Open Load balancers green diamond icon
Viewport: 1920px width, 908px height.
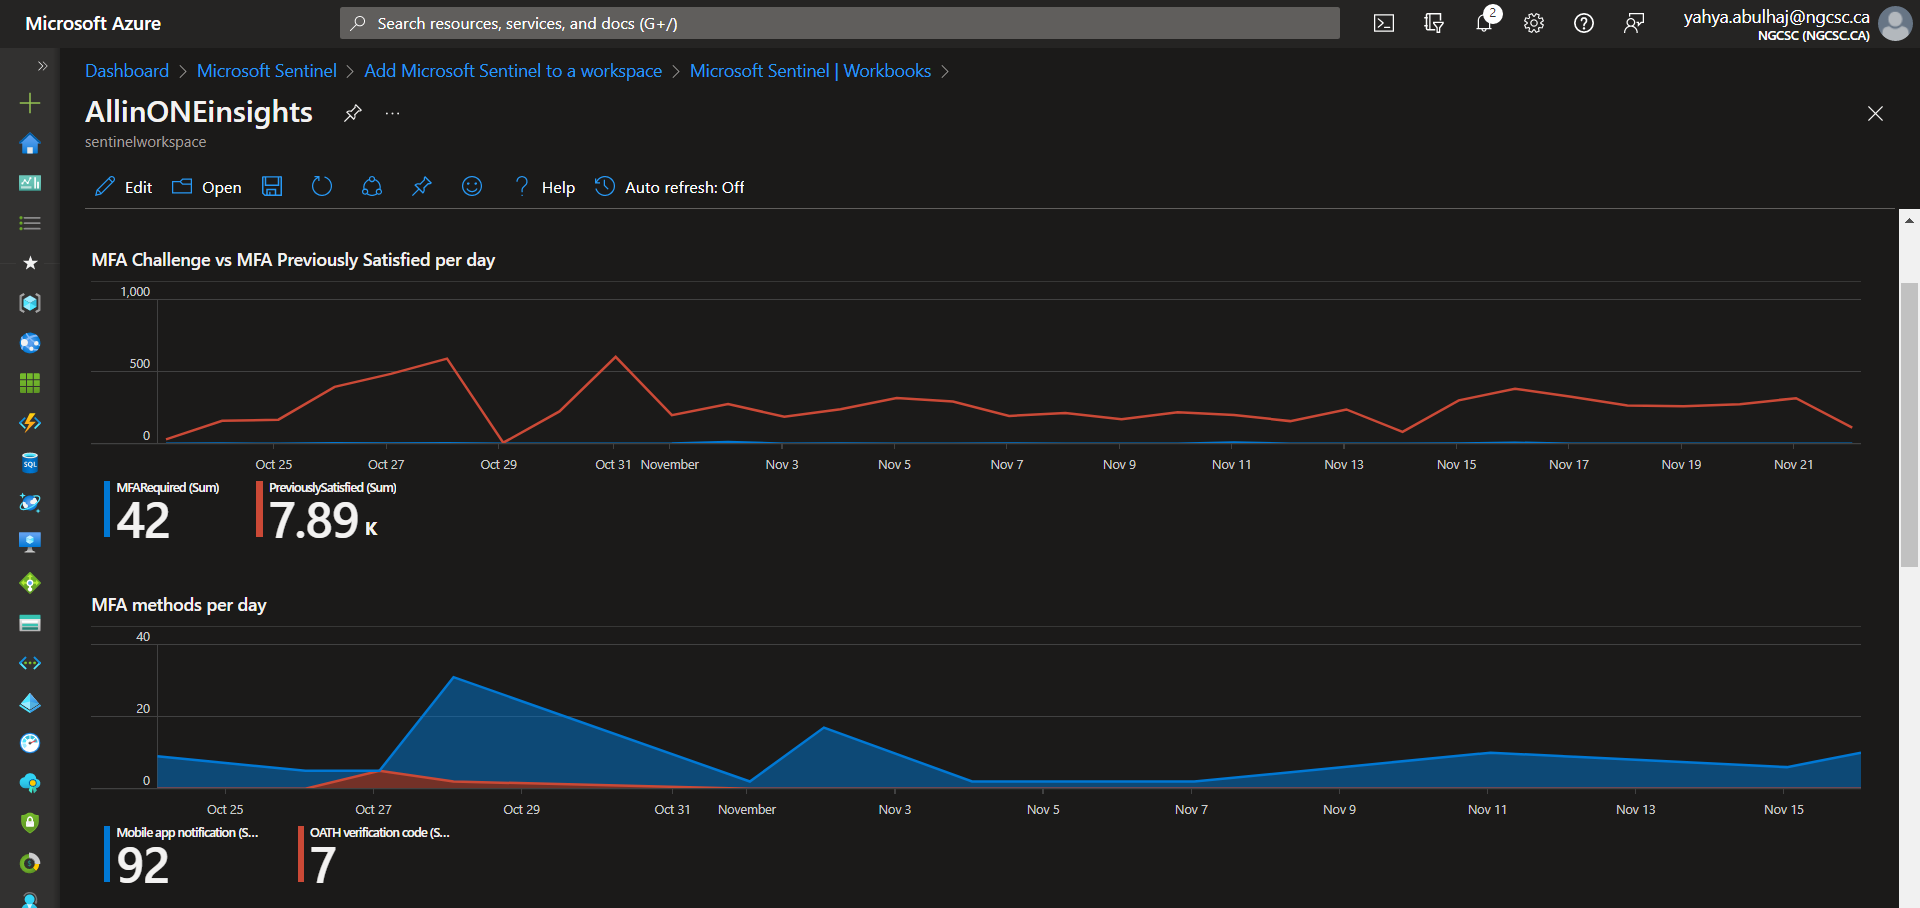(x=30, y=583)
